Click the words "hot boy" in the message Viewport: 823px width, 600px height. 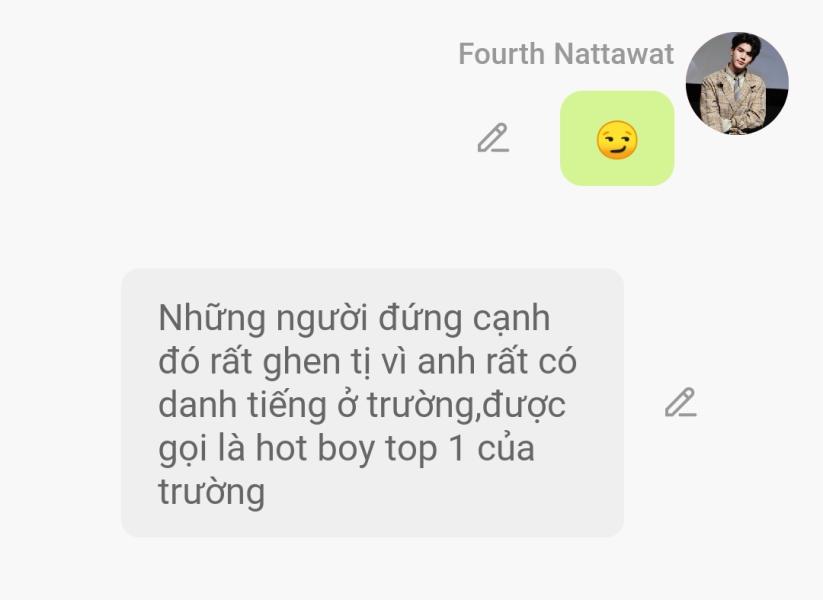(x=314, y=449)
